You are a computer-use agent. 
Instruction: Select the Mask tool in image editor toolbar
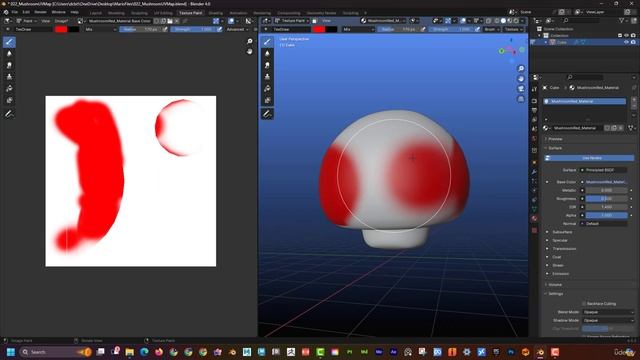click(x=9, y=100)
